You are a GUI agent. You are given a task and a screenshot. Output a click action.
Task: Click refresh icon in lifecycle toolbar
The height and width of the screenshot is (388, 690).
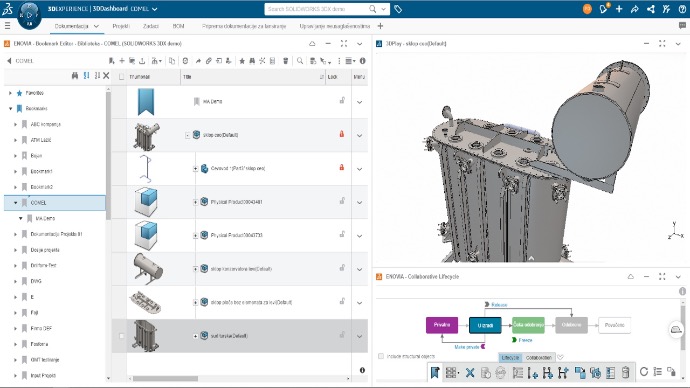tap(644, 372)
